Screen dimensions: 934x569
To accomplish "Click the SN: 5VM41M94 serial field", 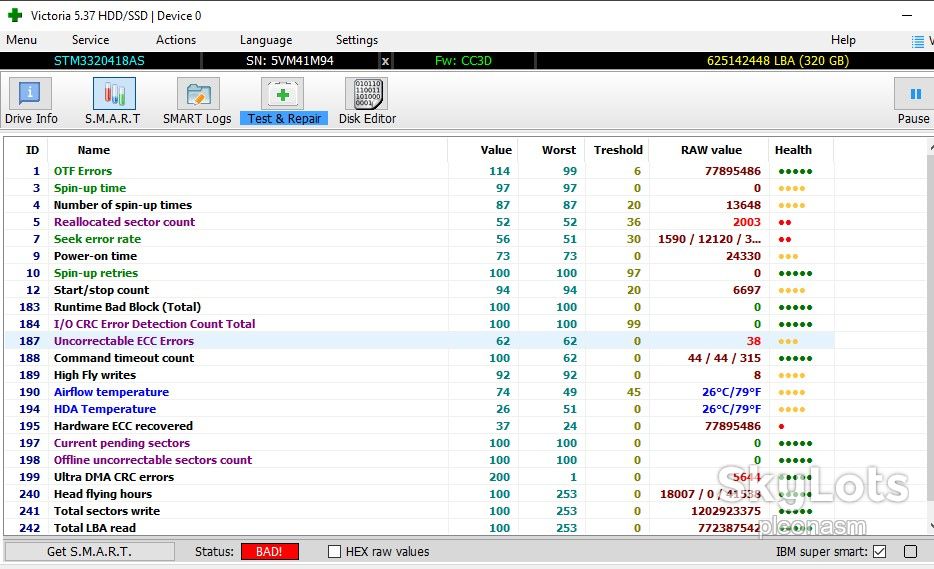I will (289, 61).
